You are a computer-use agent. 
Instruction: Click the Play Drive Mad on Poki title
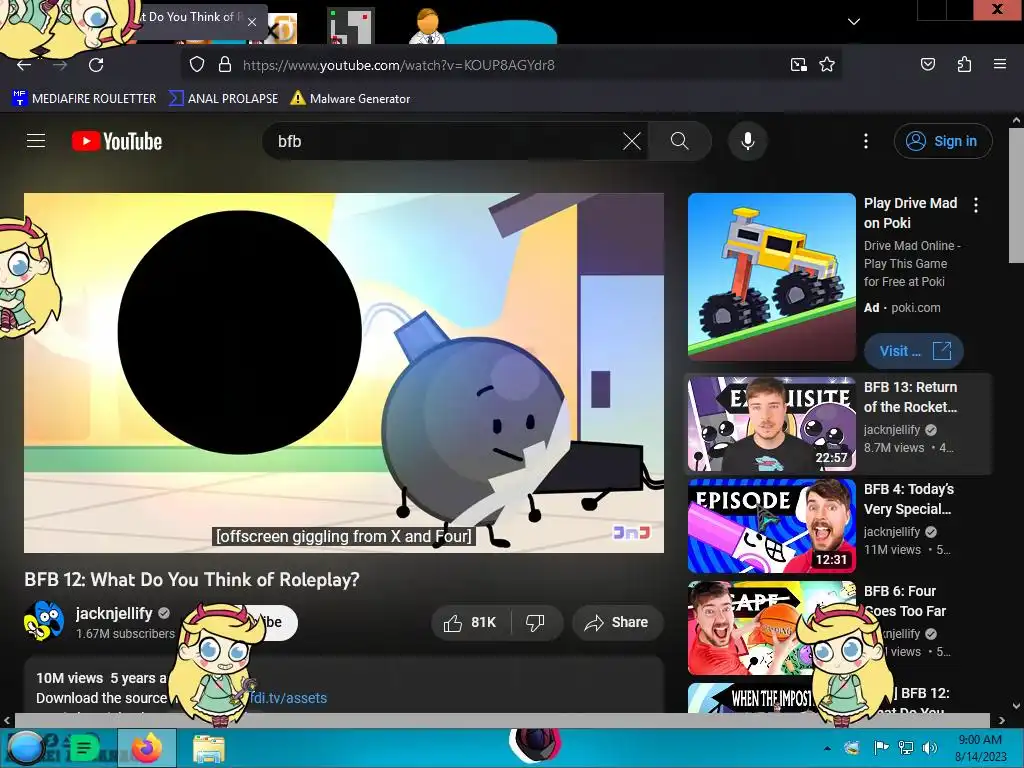coord(910,213)
